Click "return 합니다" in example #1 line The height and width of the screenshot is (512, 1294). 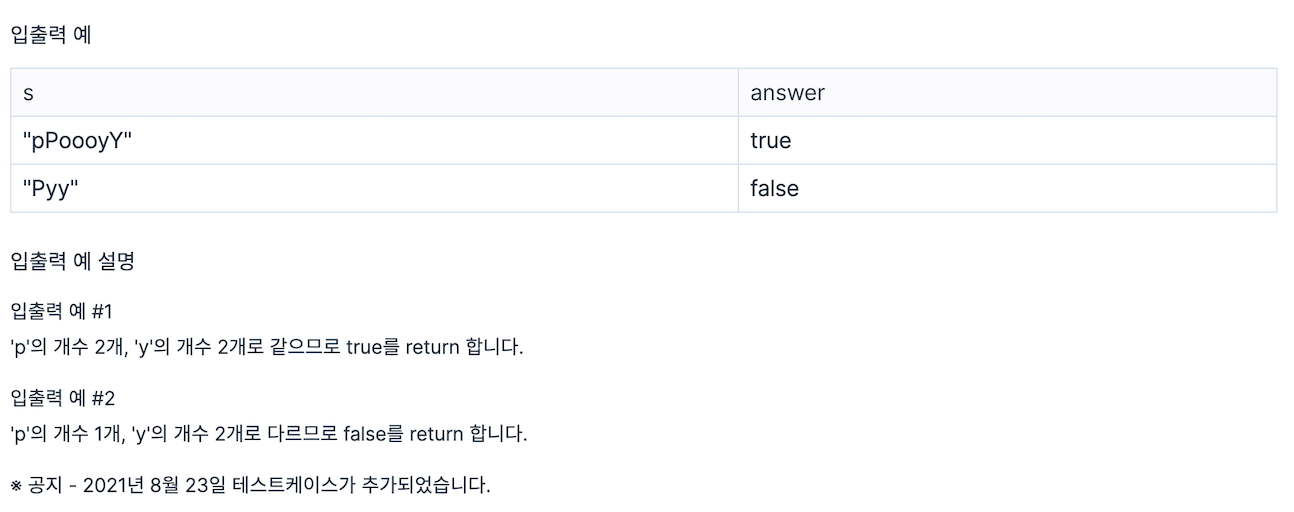click(x=464, y=347)
